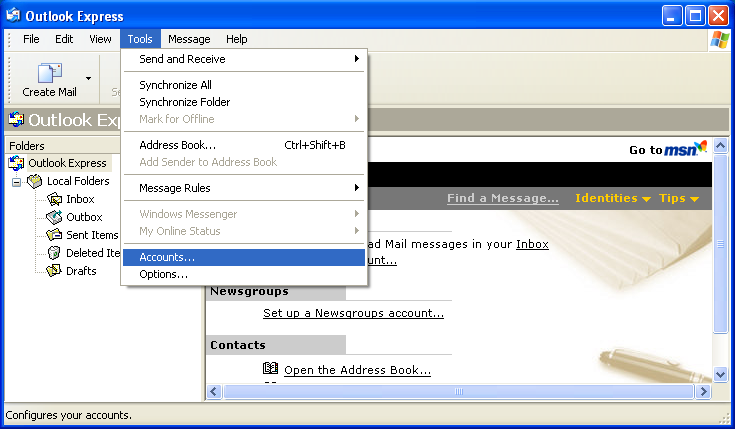
Task: Open the File menu
Action: pyautogui.click(x=31, y=39)
